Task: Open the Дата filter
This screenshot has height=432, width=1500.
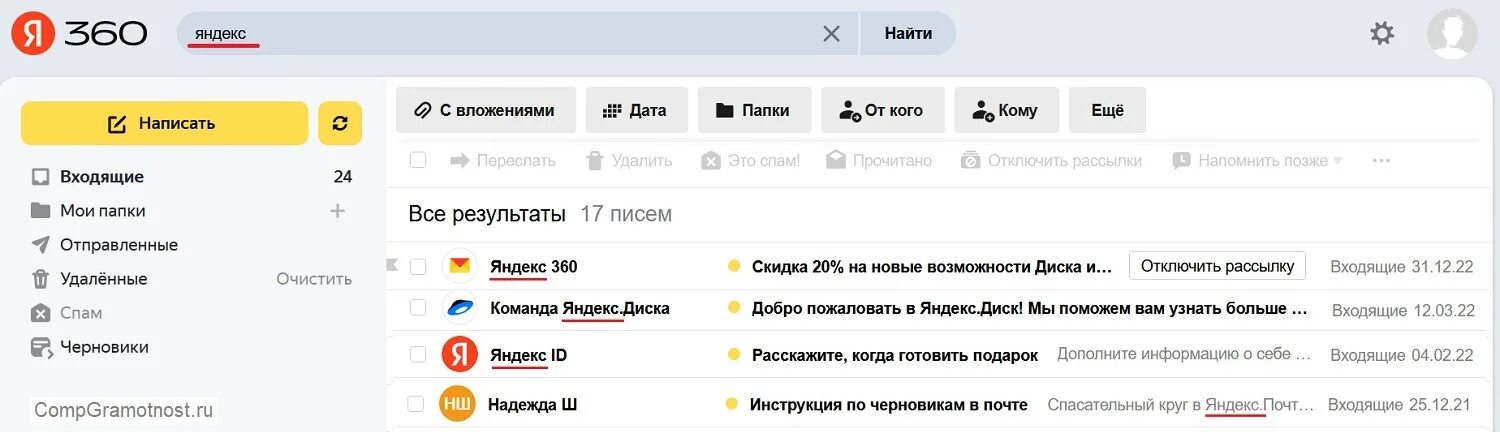Action: [636, 110]
